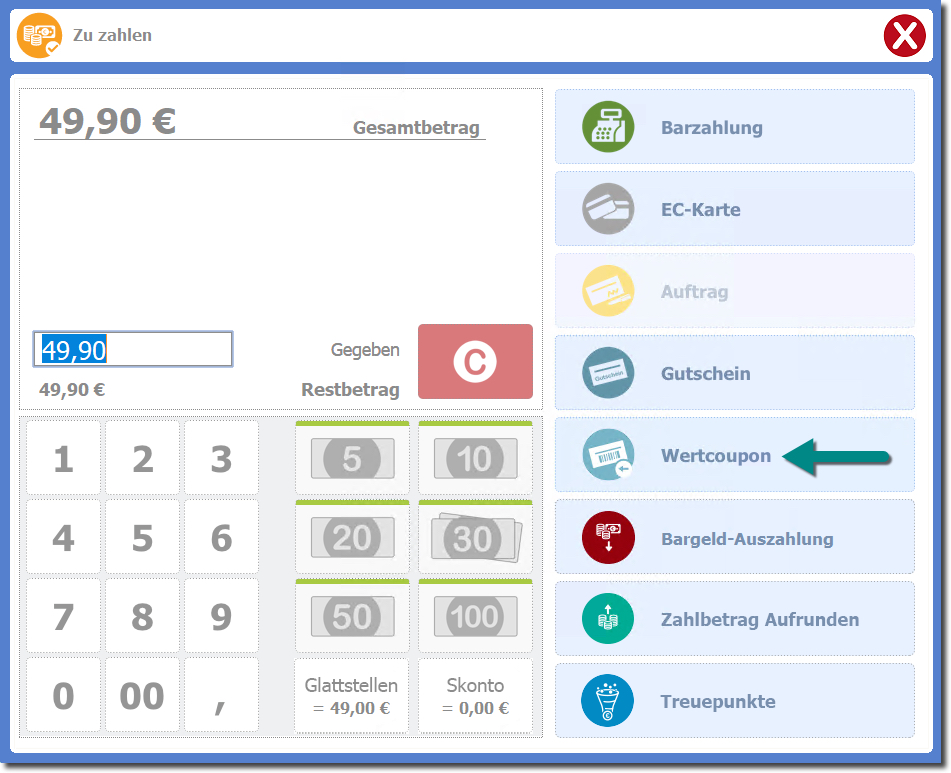951x773 pixels.
Task: Choose the 20 euro banknote button
Action: tap(352, 538)
